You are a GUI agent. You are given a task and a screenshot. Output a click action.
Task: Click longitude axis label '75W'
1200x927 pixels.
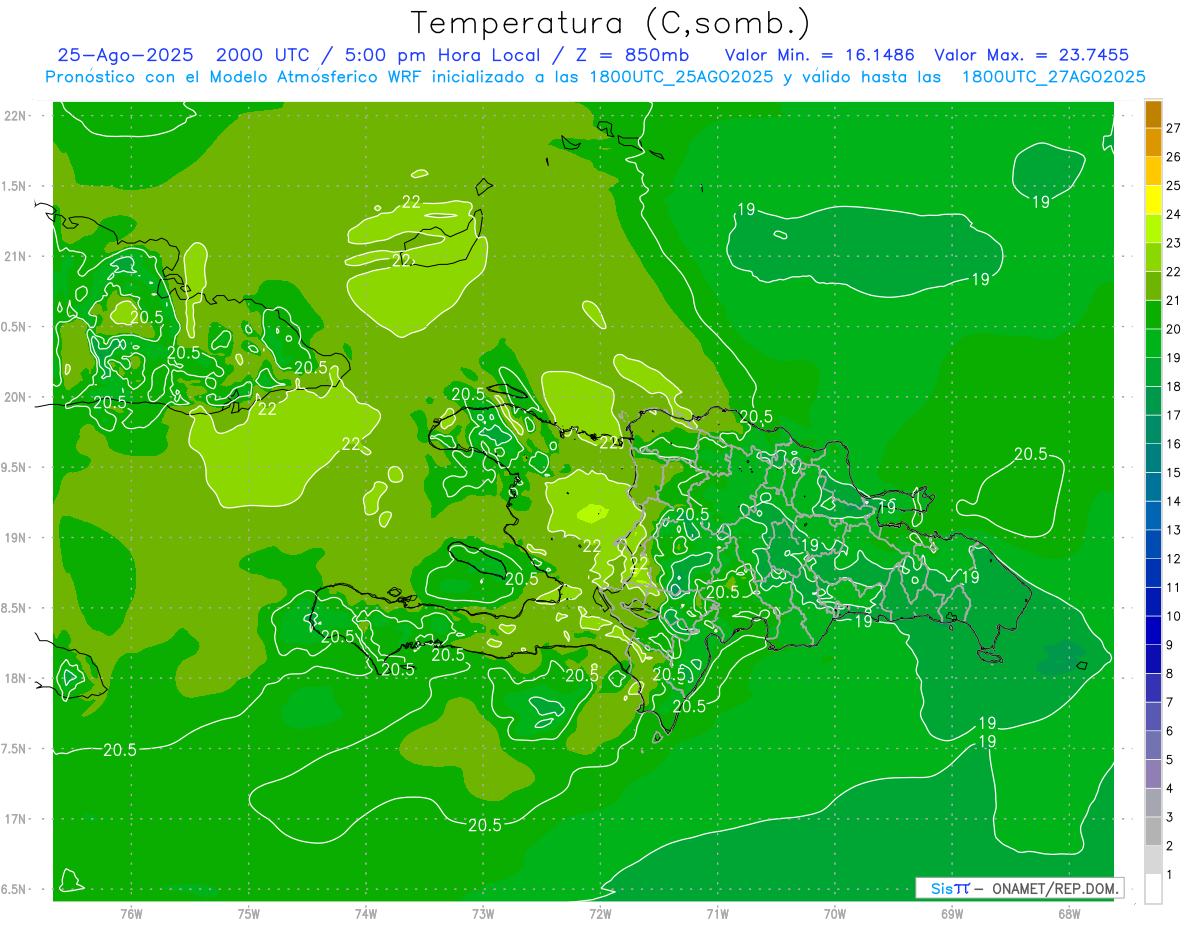(x=248, y=913)
